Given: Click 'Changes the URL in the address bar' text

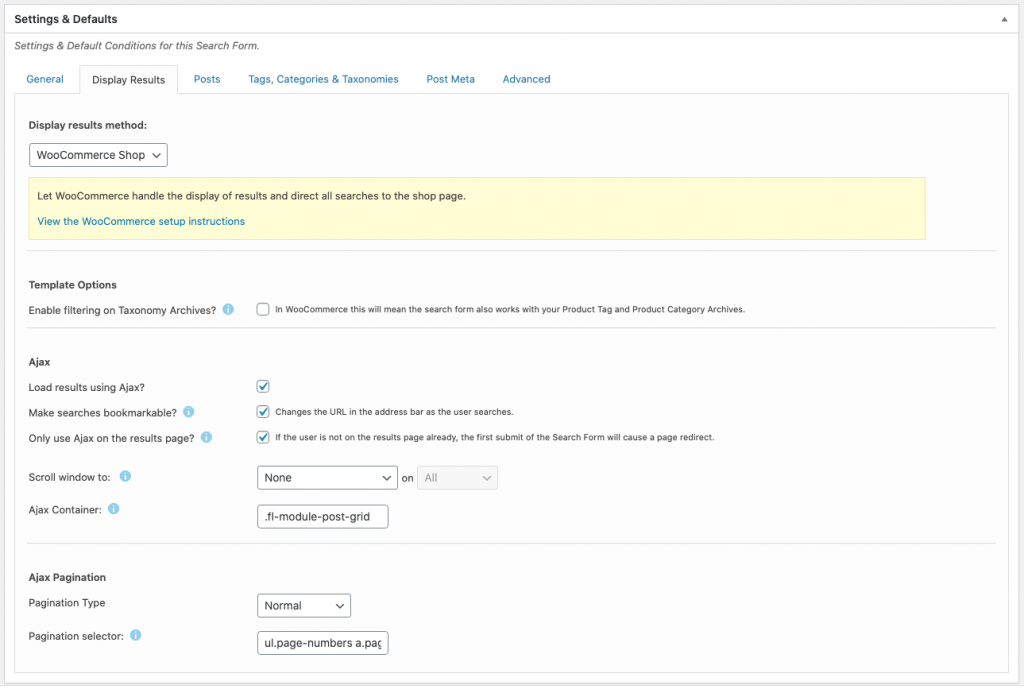Looking at the screenshot, I should point(394,412).
